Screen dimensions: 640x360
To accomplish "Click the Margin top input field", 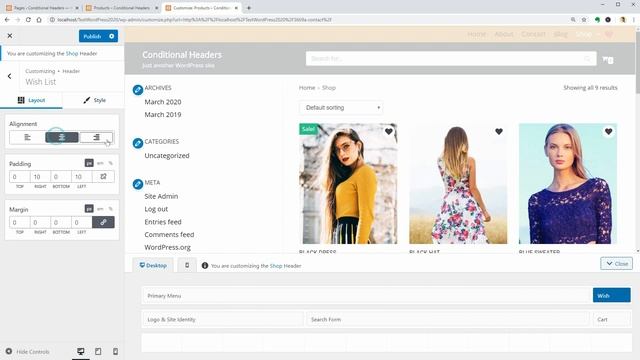I will click(x=20, y=222).
